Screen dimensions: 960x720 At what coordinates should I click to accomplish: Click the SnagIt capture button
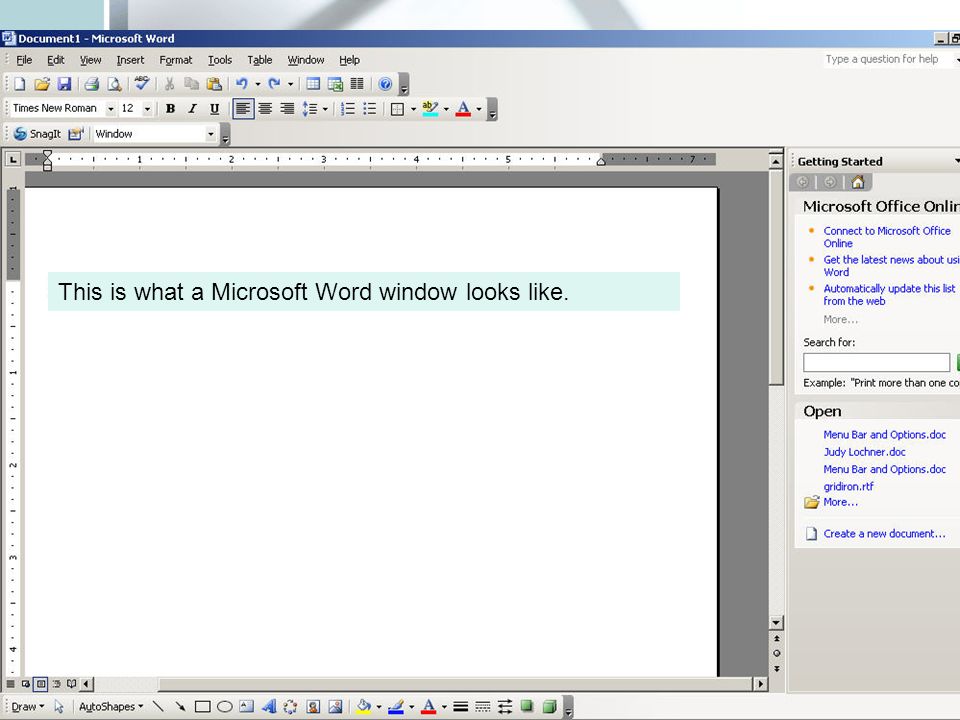click(37, 133)
